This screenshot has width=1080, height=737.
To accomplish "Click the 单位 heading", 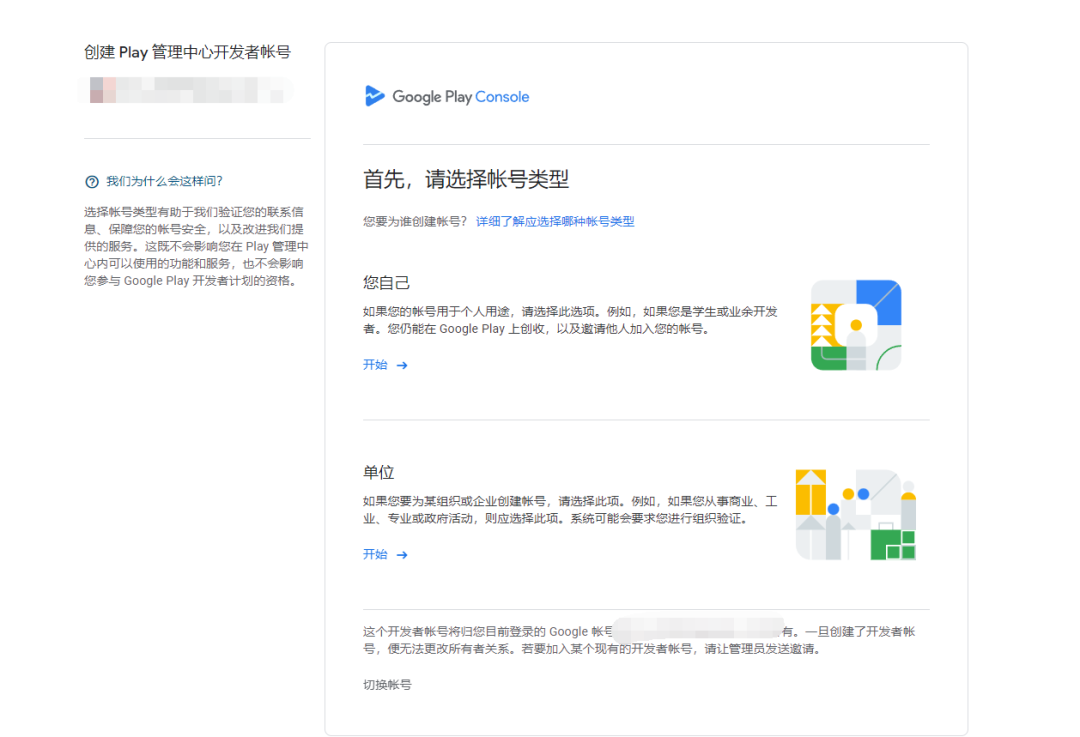I will [379, 473].
